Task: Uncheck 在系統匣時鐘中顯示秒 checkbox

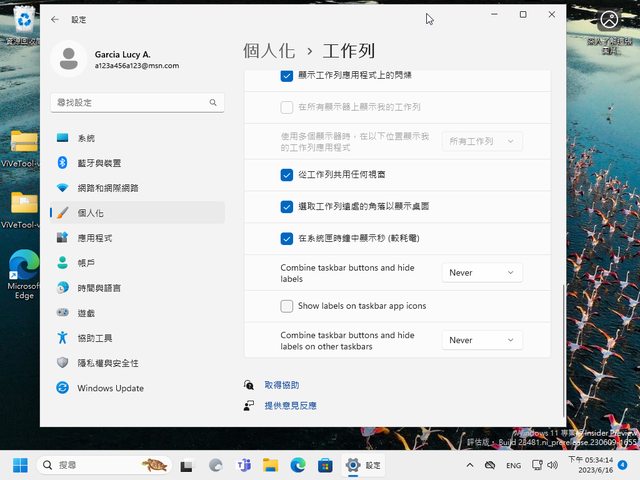Action: pos(287,239)
